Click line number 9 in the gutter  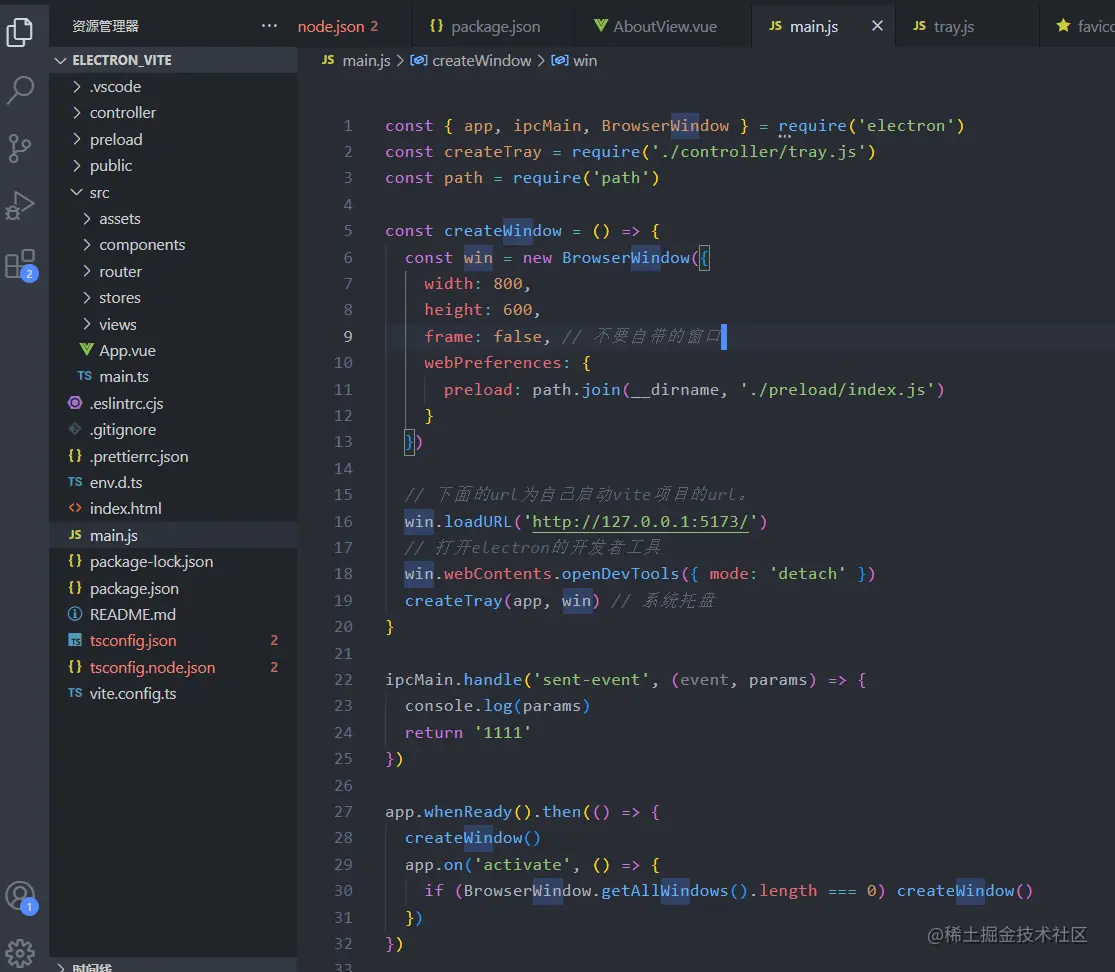point(348,336)
